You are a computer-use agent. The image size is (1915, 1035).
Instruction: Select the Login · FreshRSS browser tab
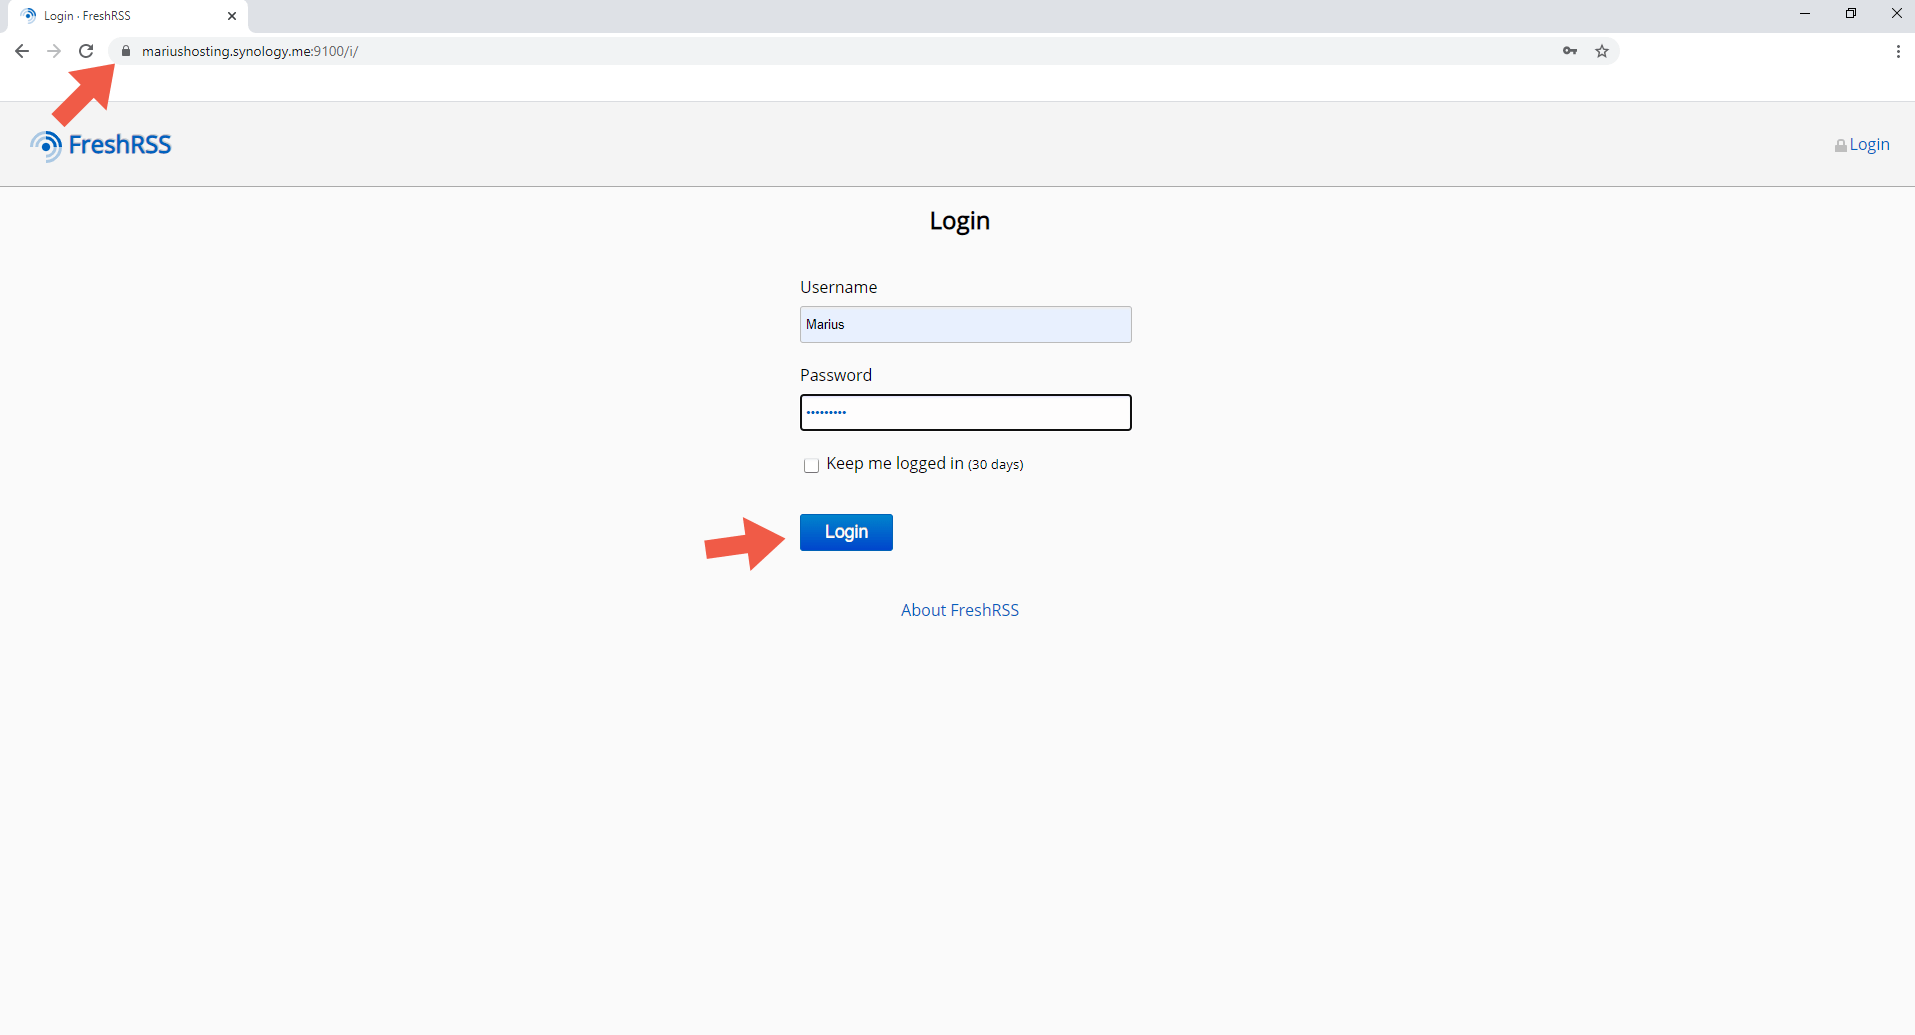pyautogui.click(x=128, y=16)
